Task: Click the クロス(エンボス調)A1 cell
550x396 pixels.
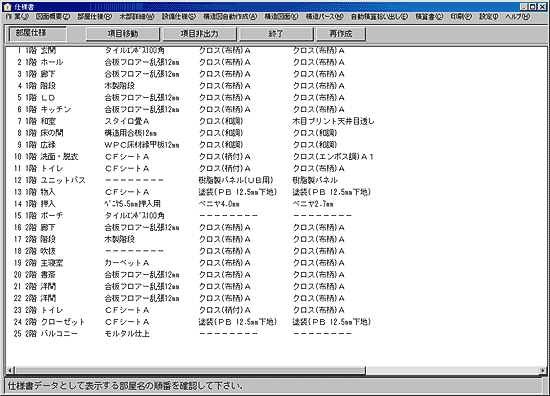Action: point(333,157)
